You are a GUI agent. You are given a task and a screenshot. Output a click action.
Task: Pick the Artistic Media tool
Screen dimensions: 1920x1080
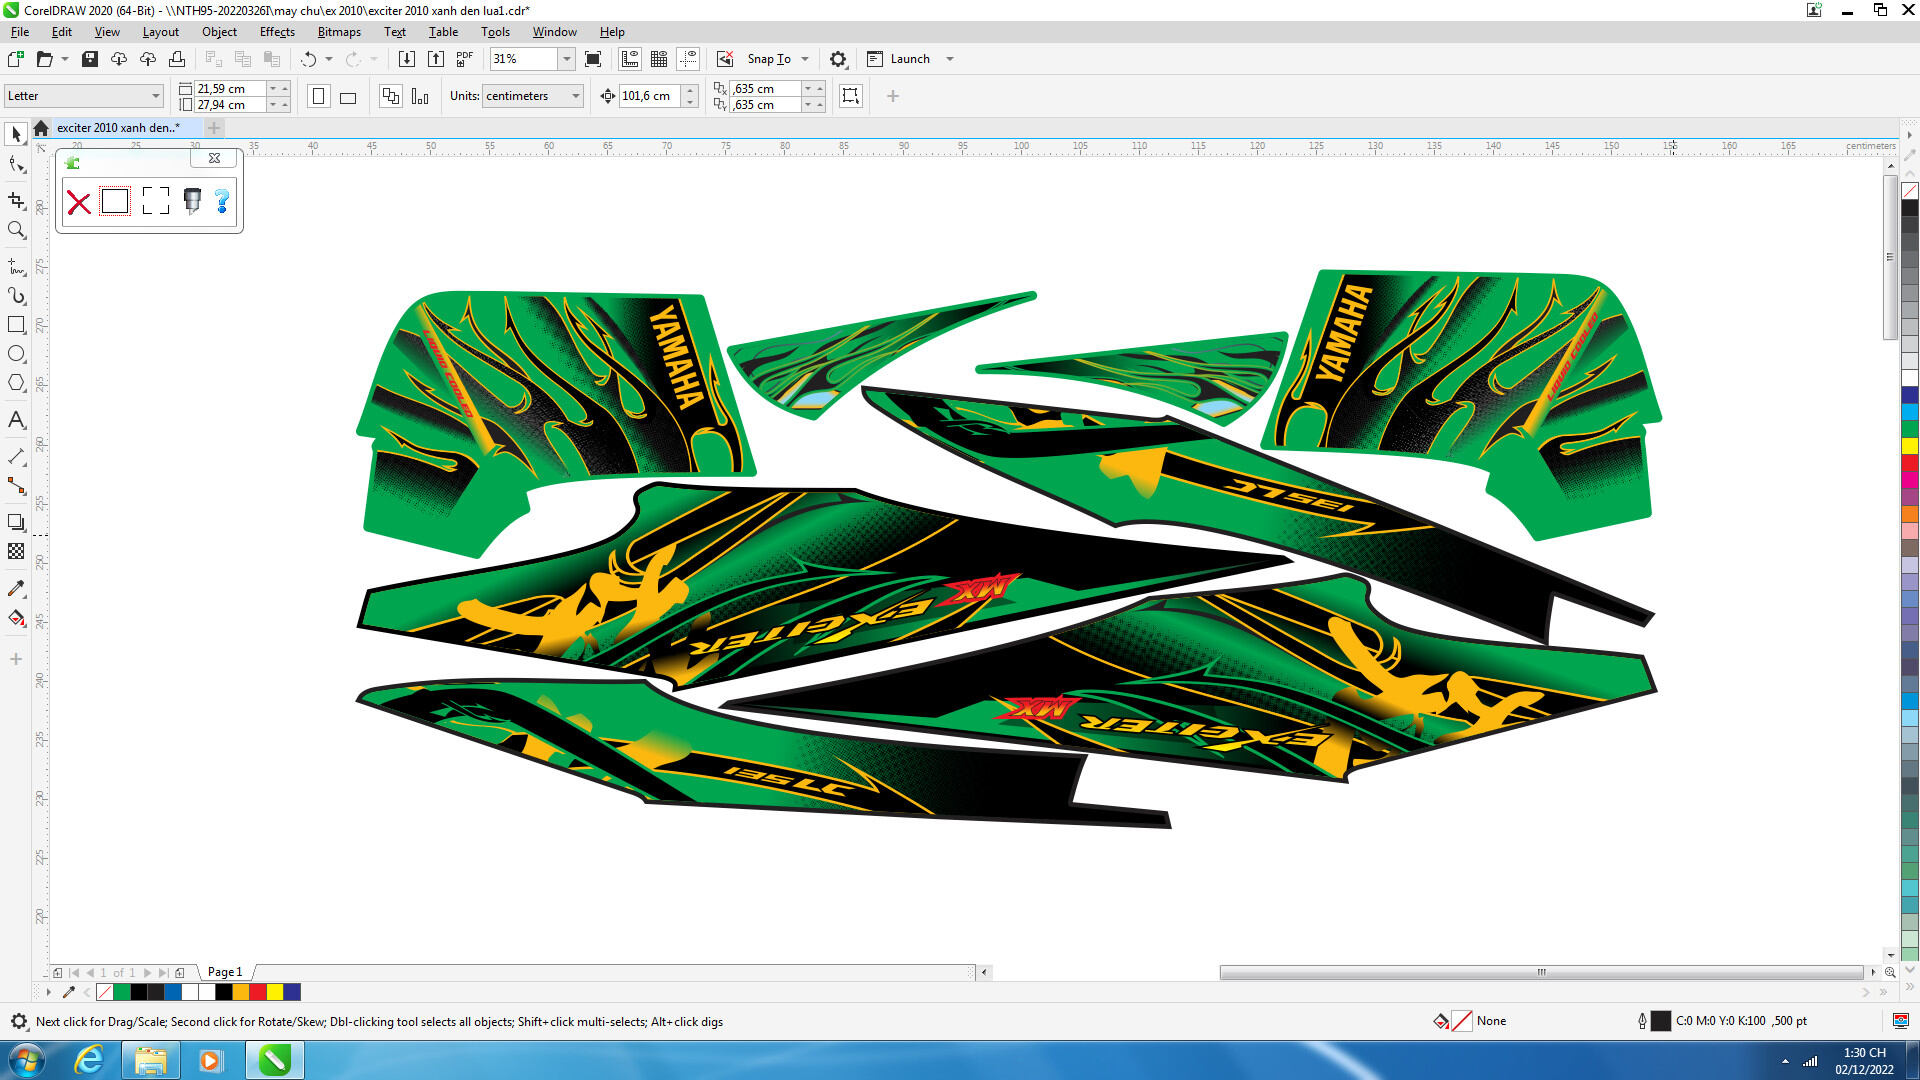[16, 296]
